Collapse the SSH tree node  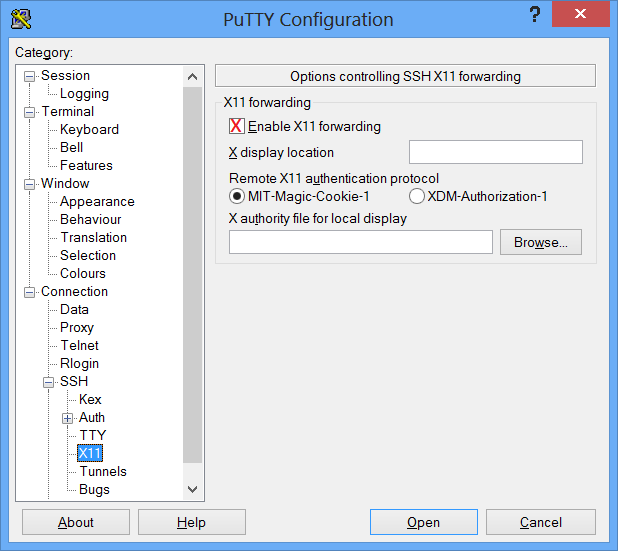click(x=48, y=382)
